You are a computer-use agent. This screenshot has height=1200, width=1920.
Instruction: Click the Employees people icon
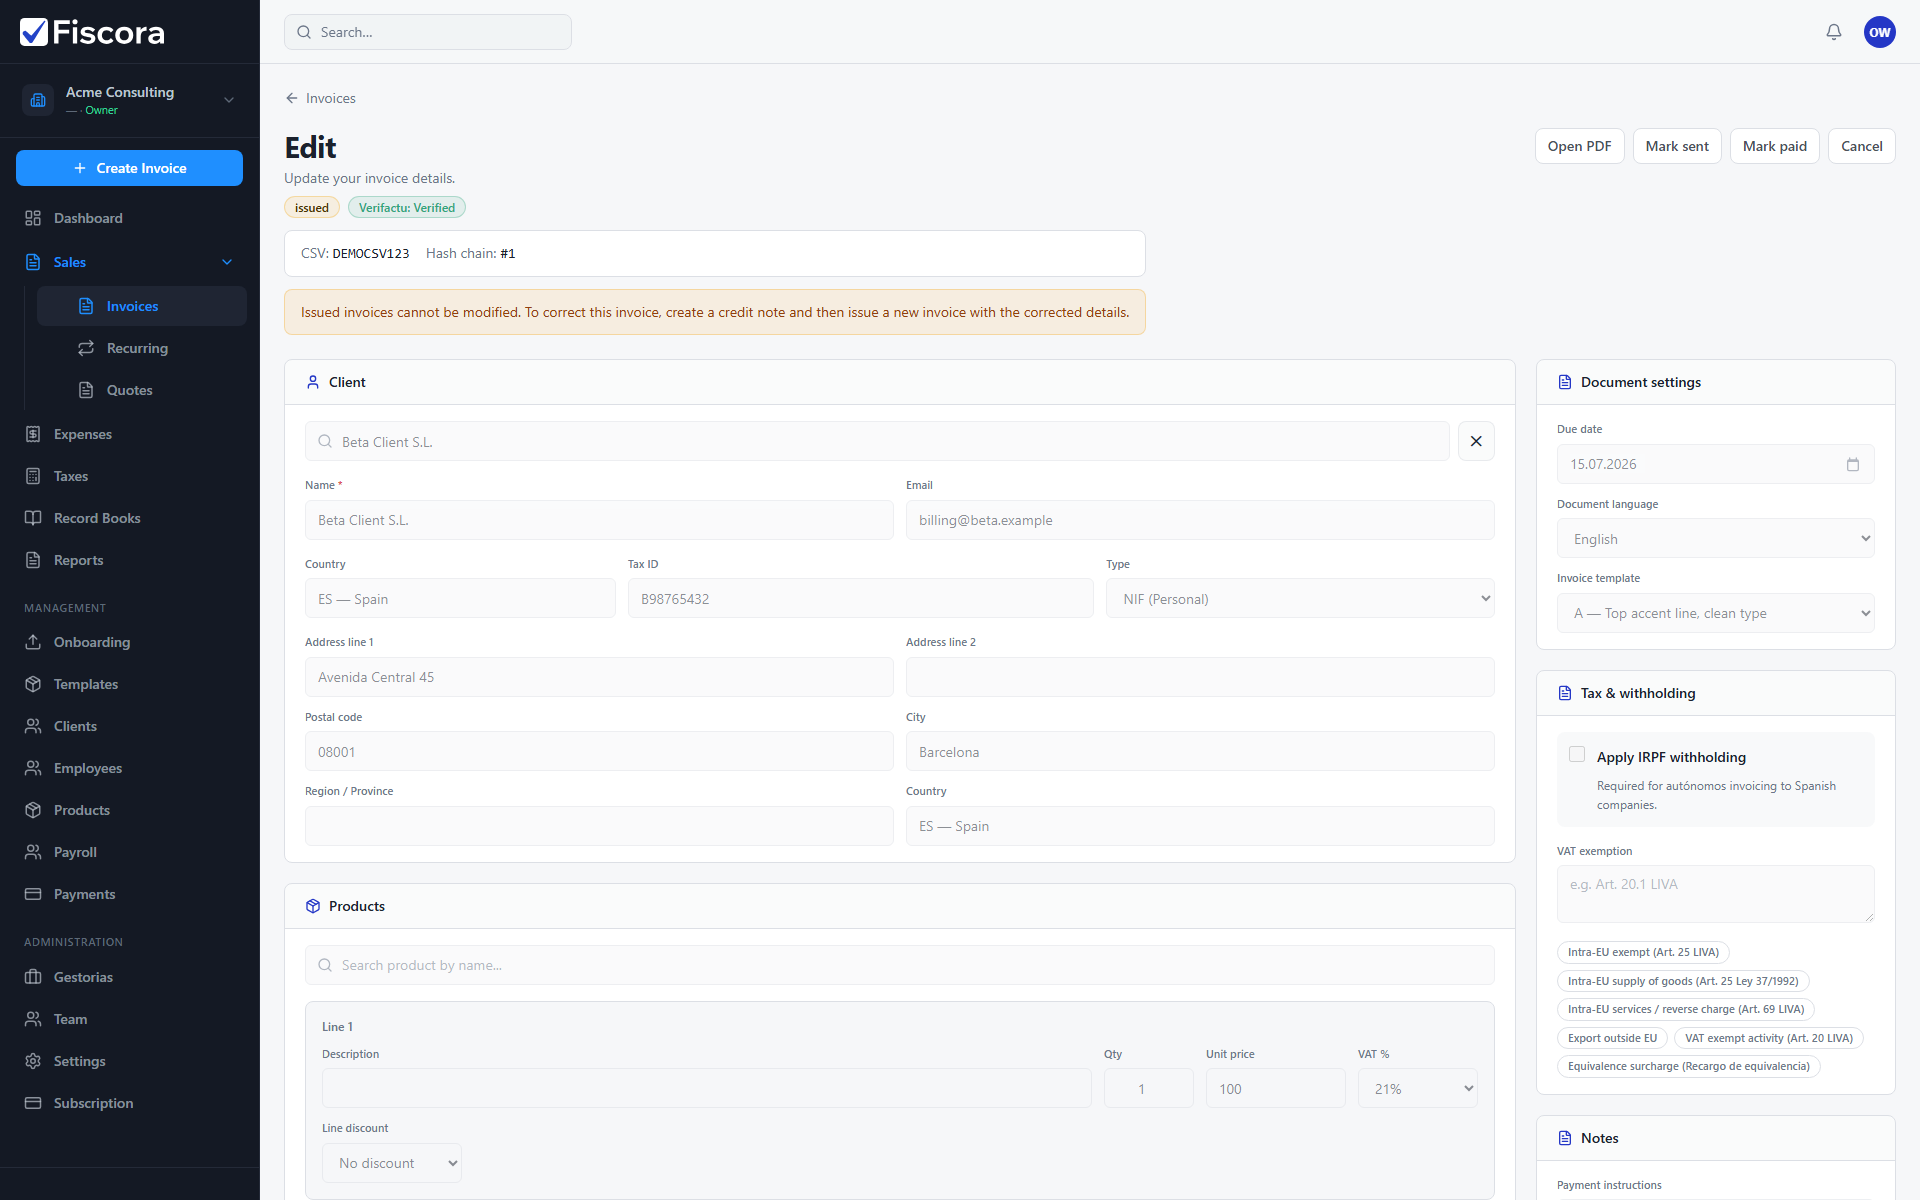click(33, 768)
